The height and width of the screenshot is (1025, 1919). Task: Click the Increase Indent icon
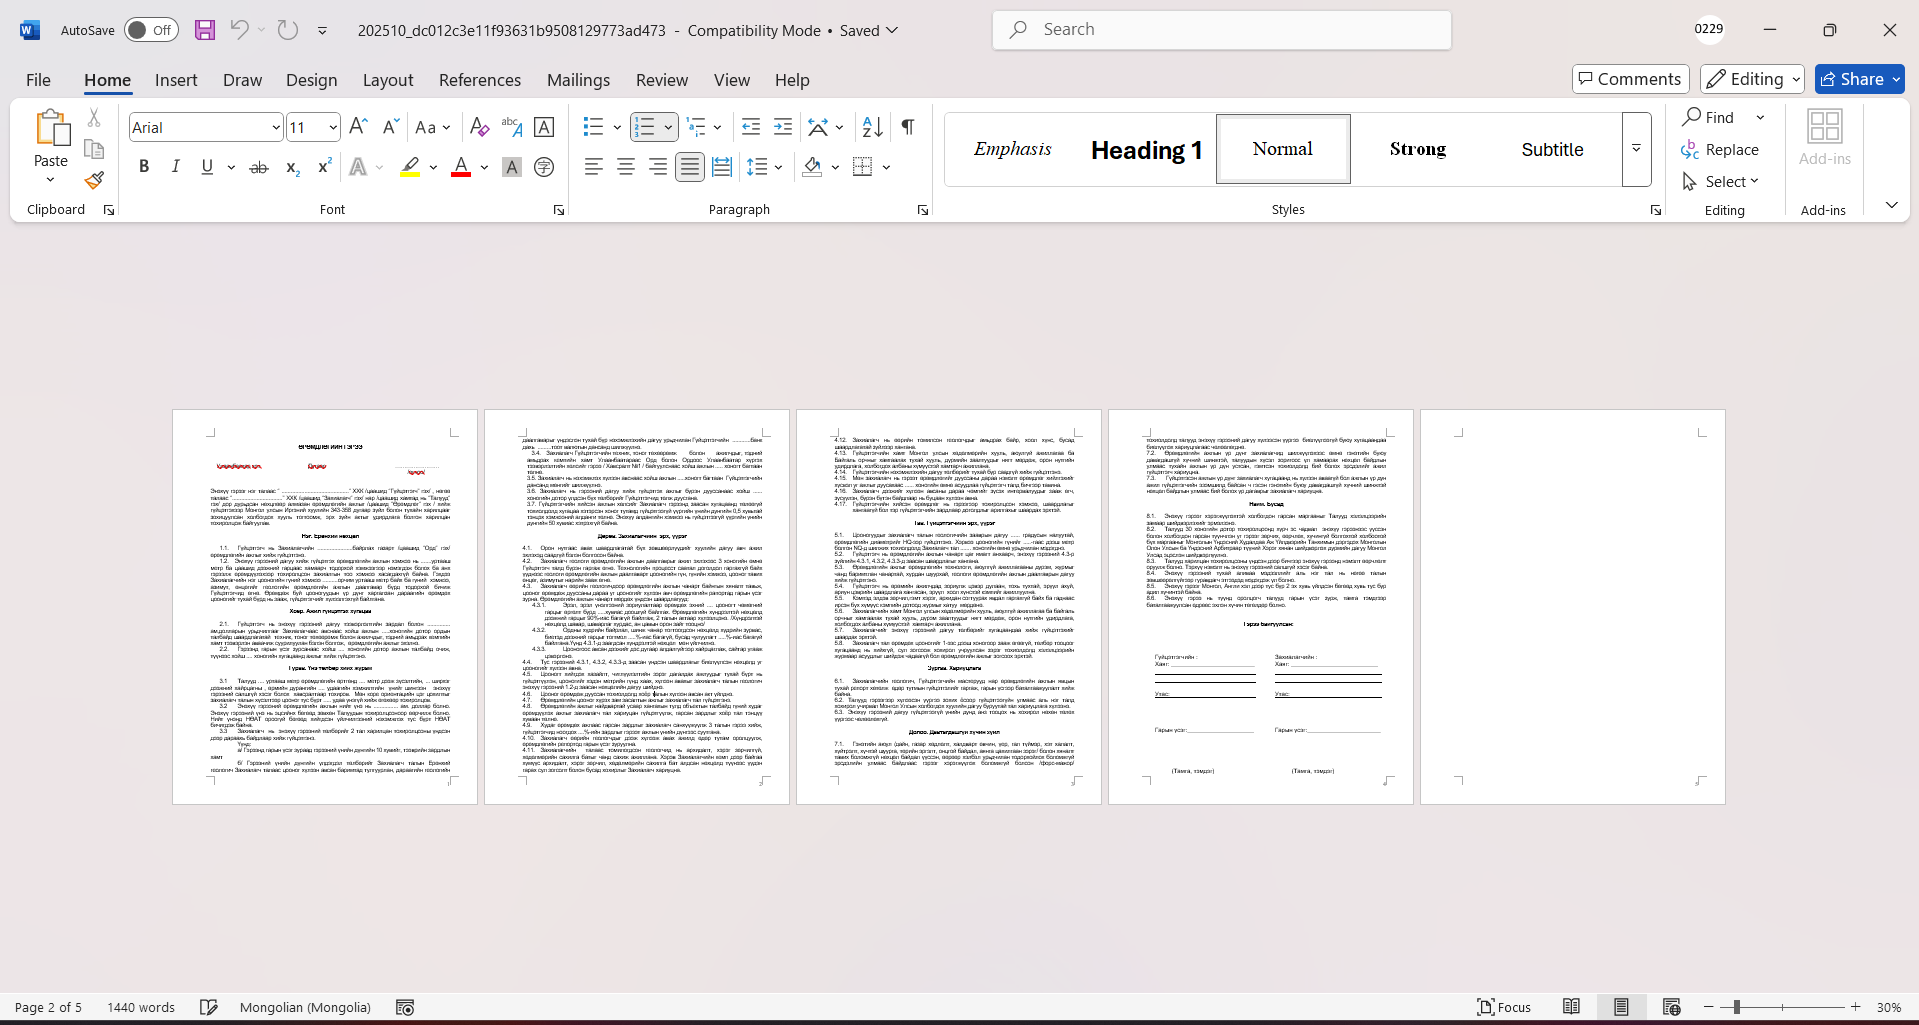pyautogui.click(x=783, y=127)
